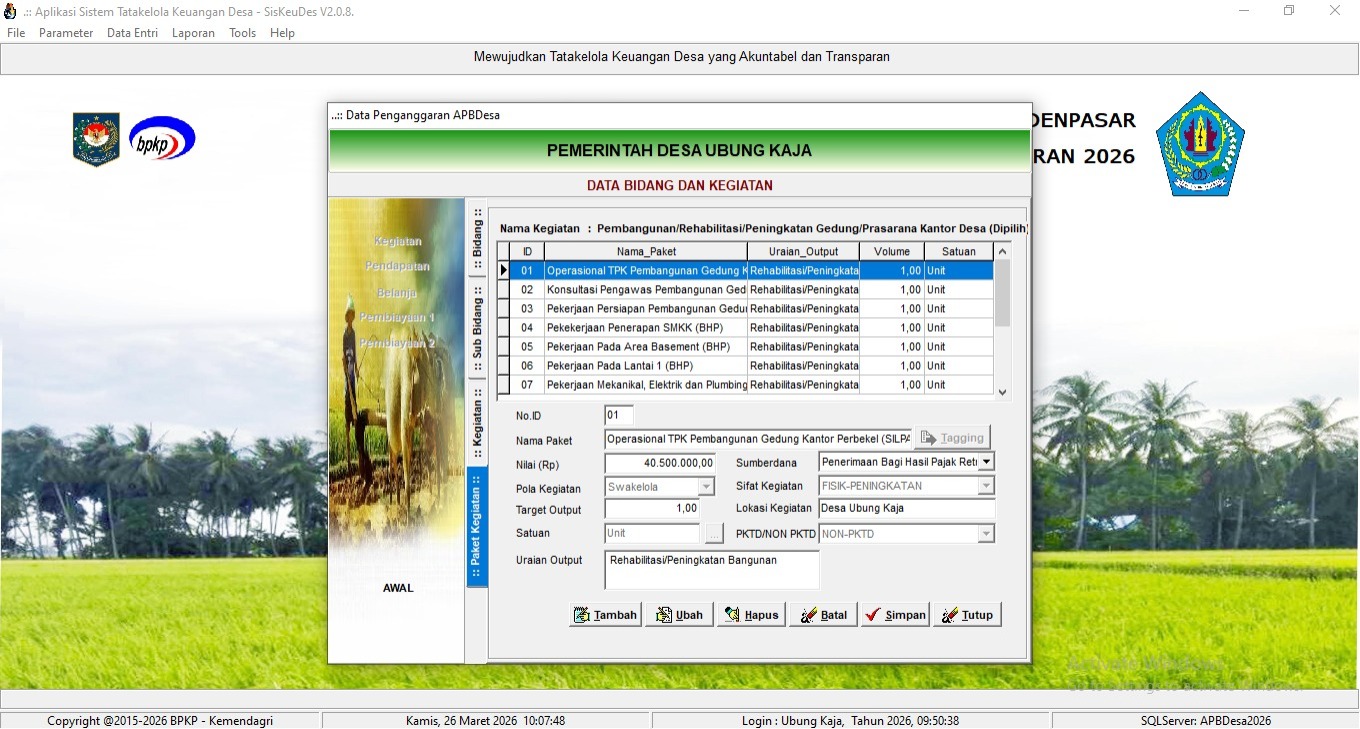
Task: Click the Satuan column header in table
Action: coord(959,252)
